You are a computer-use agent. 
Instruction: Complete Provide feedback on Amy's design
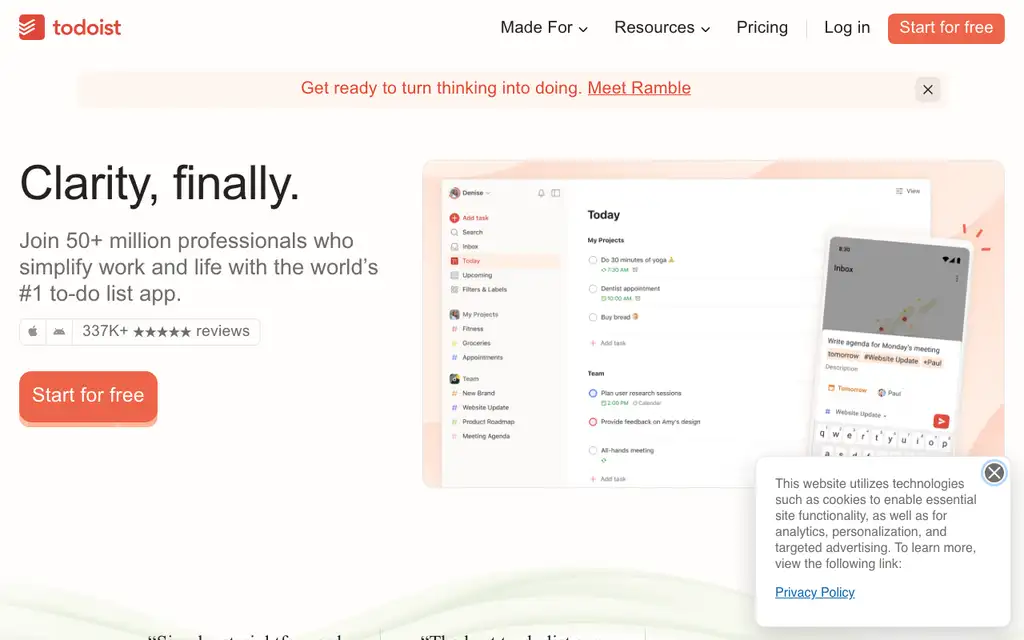click(592, 422)
